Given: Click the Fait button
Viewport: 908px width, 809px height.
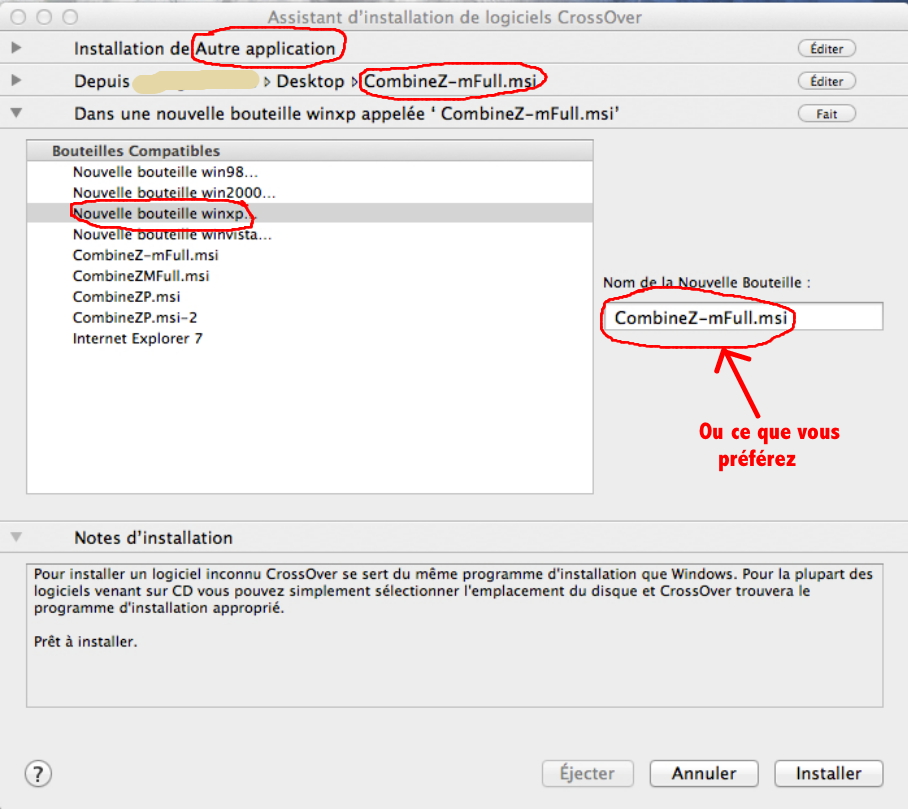Looking at the screenshot, I should (x=826, y=114).
